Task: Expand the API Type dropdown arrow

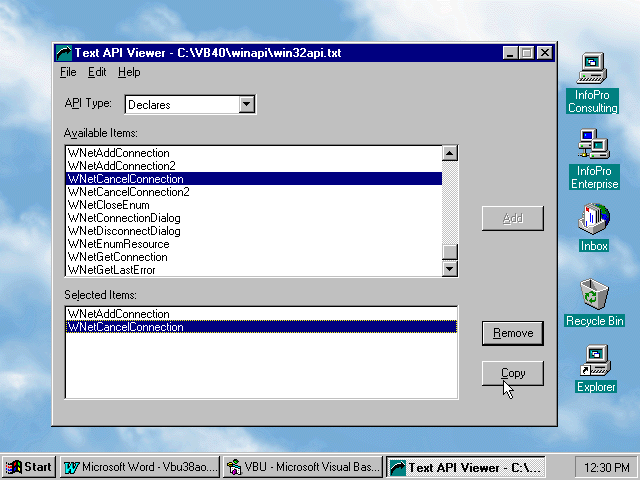Action: pyautogui.click(x=247, y=105)
